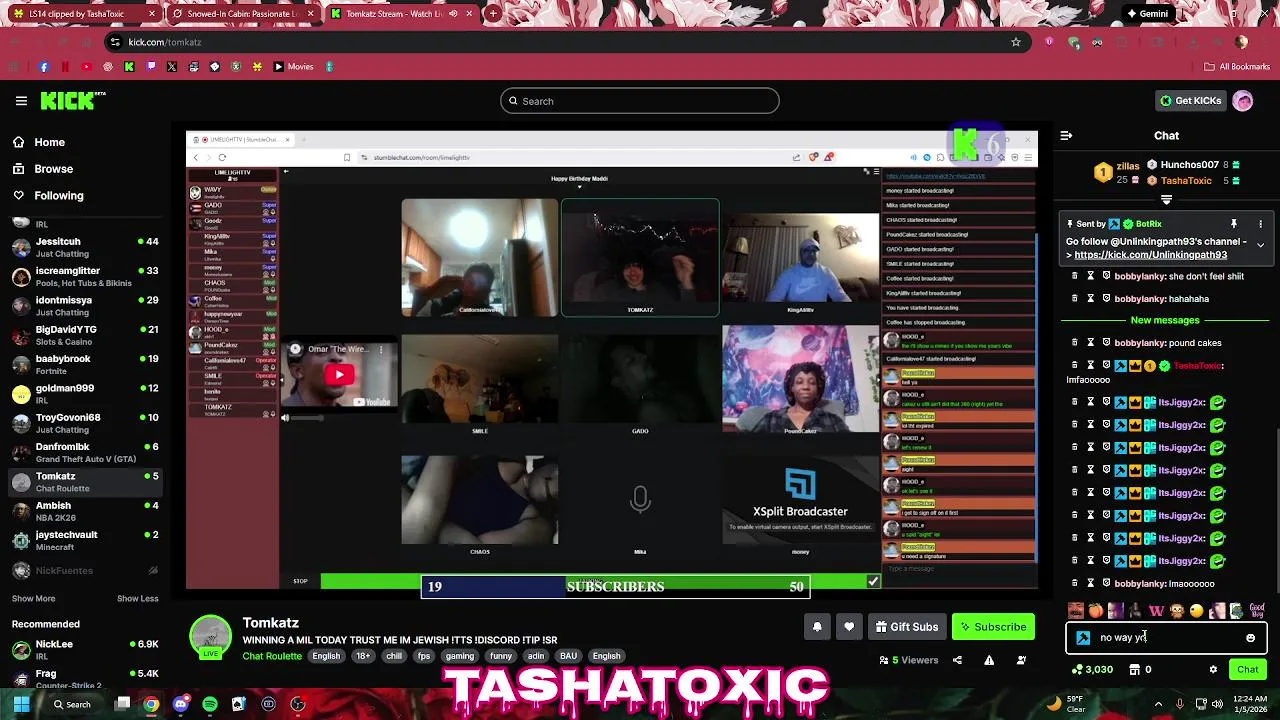Open a new browser tab
The image size is (1280, 720).
[x=493, y=14]
